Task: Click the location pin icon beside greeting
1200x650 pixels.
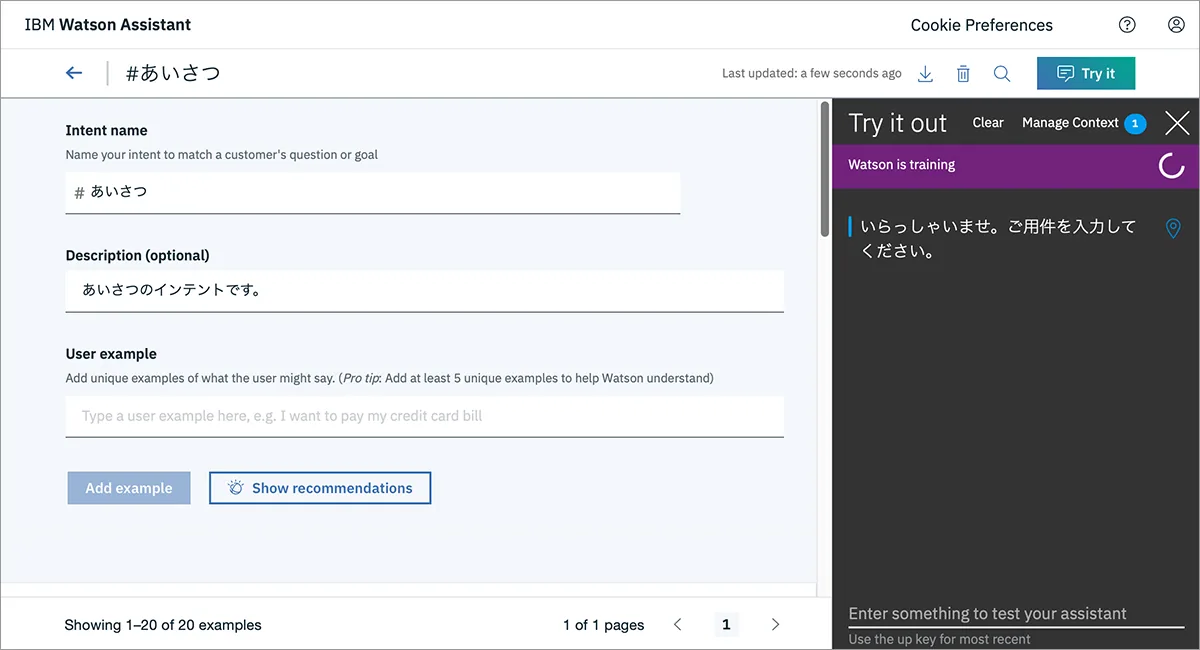Action: (1174, 229)
